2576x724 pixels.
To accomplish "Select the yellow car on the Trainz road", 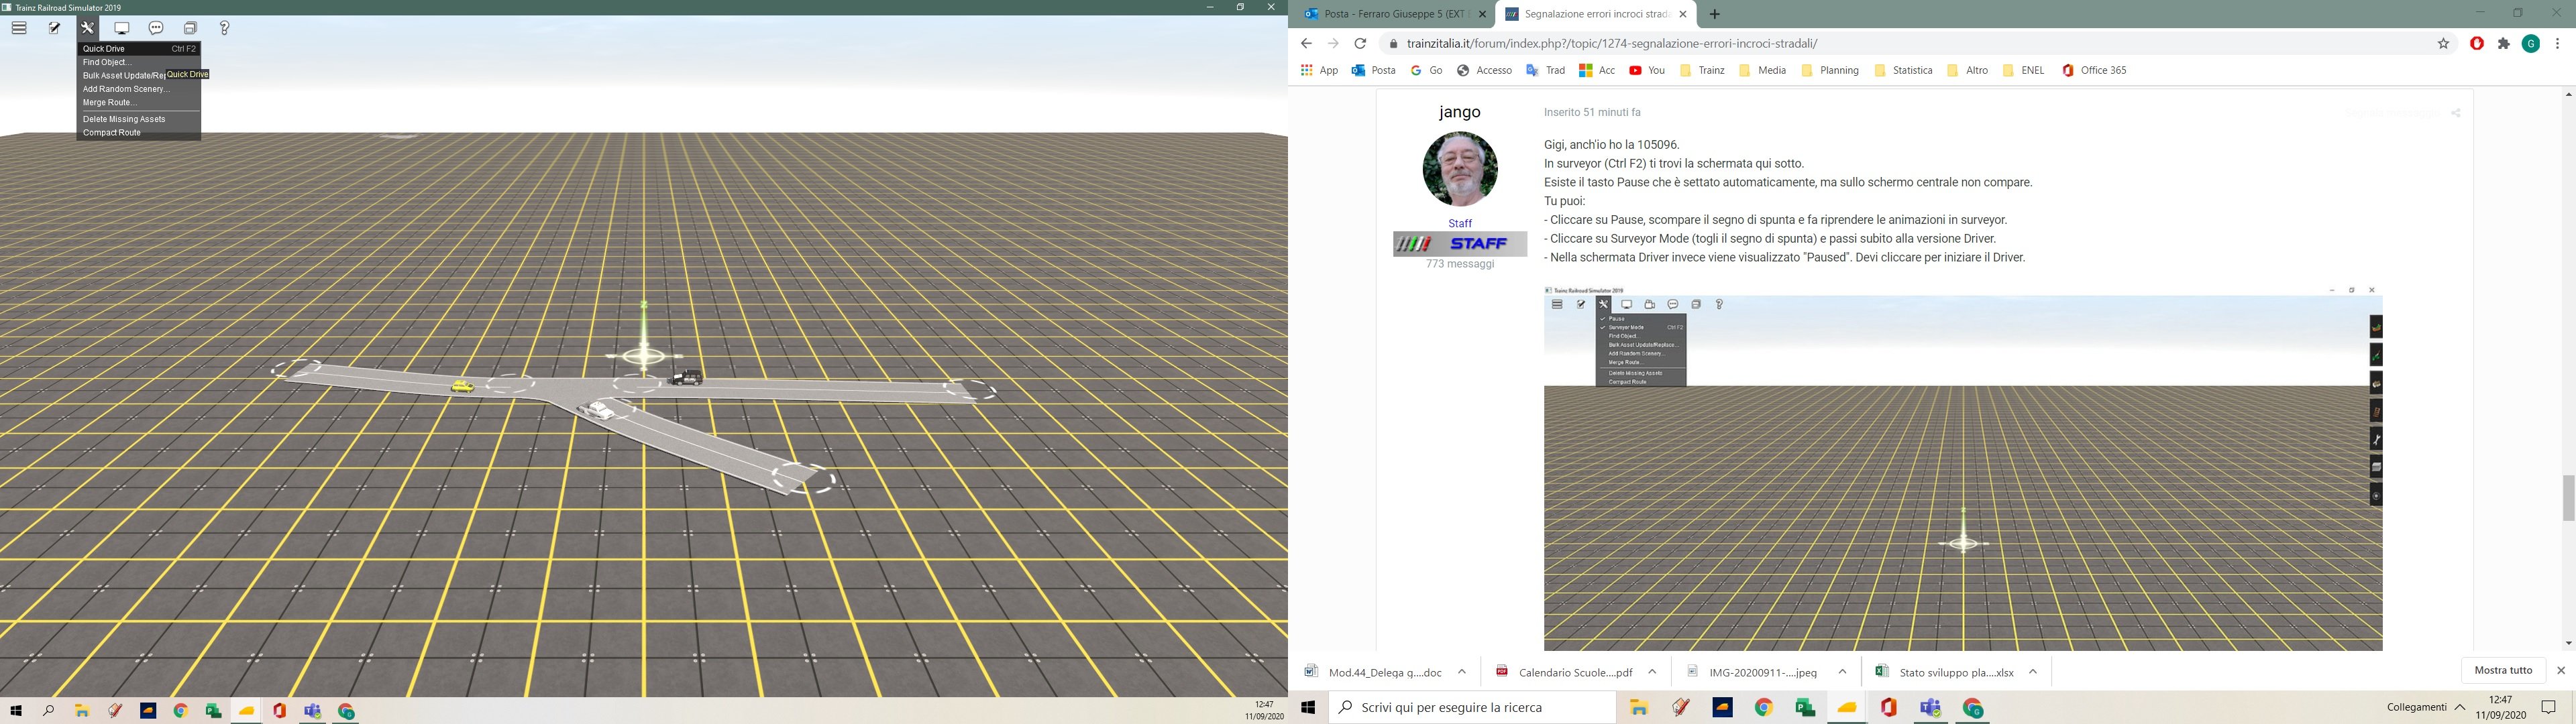I will click(x=462, y=386).
